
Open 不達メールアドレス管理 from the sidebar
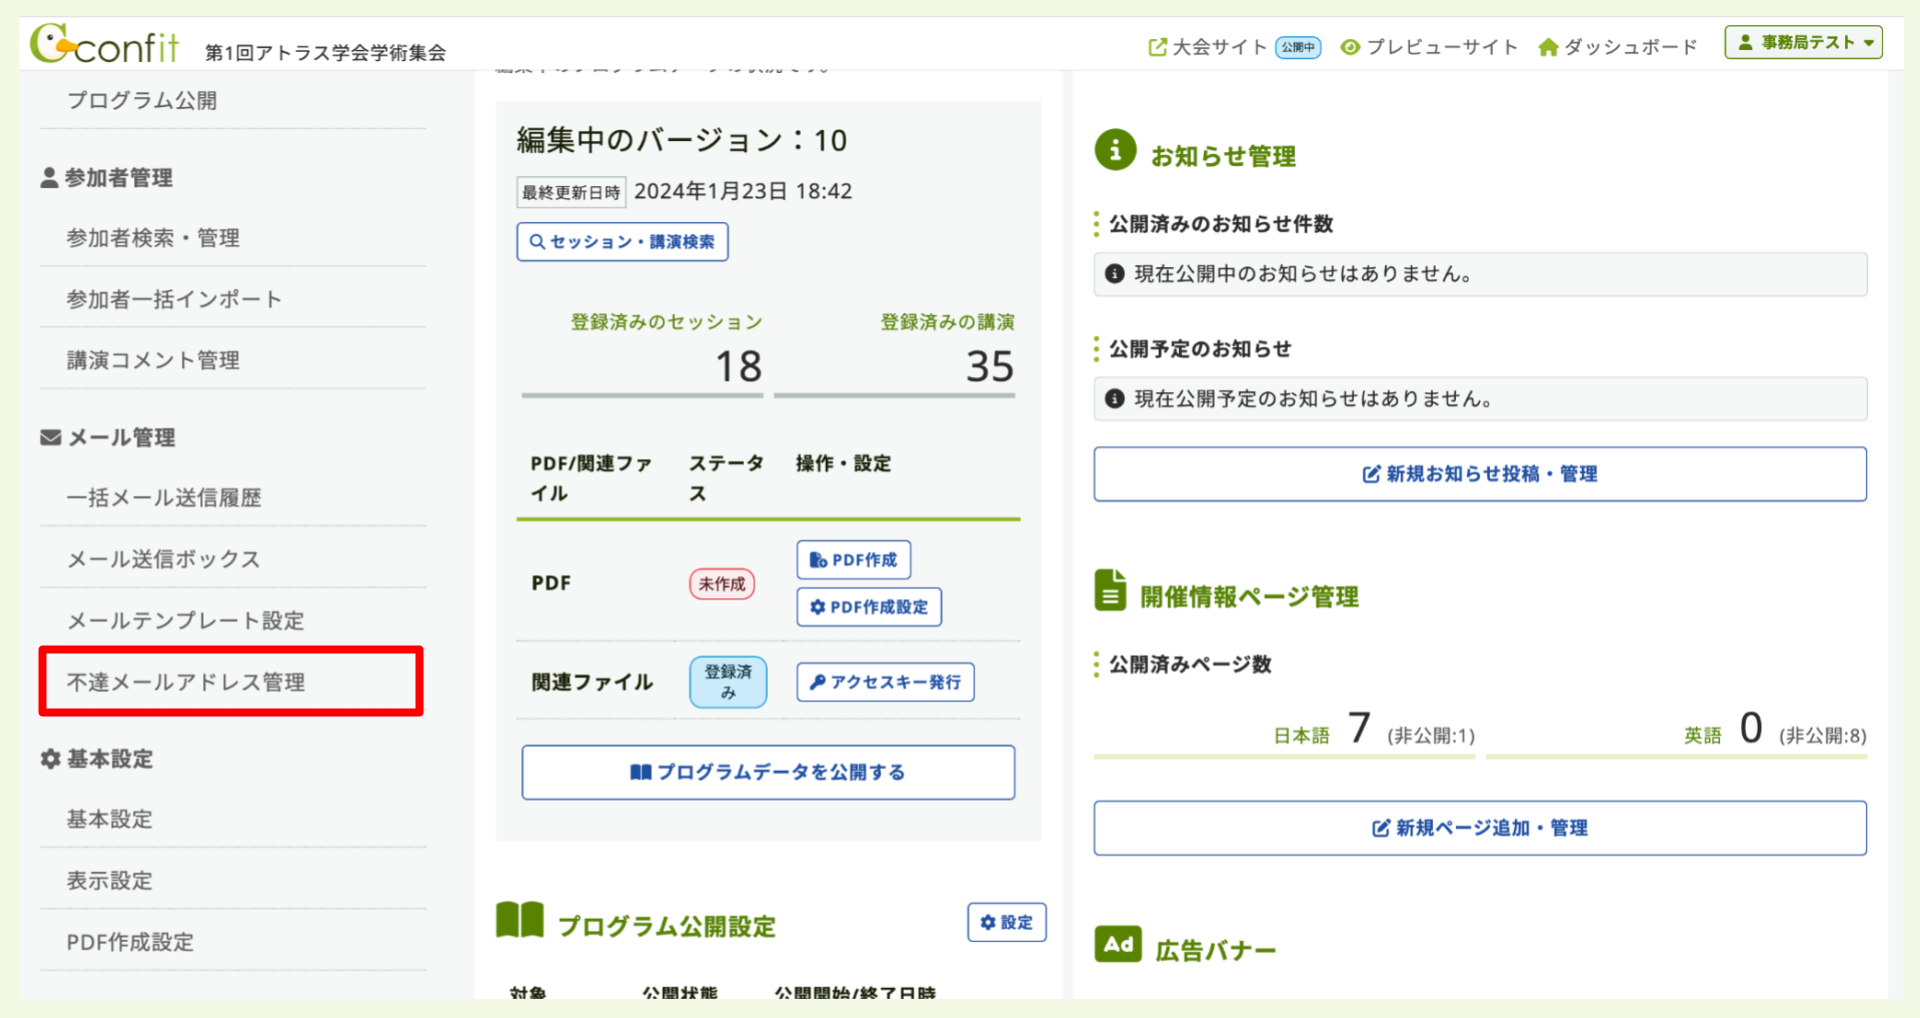186,682
